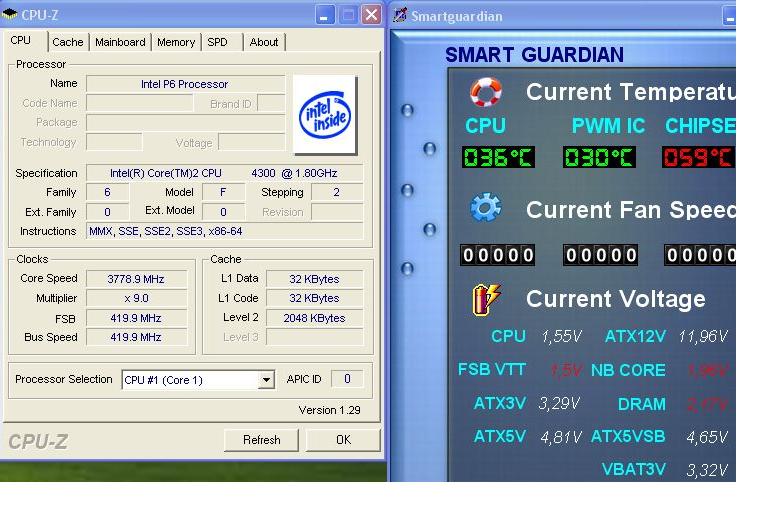Image resolution: width=776 pixels, height=531 pixels.
Task: Click the CPU-Z chip icon in title bar
Action: (10, 14)
